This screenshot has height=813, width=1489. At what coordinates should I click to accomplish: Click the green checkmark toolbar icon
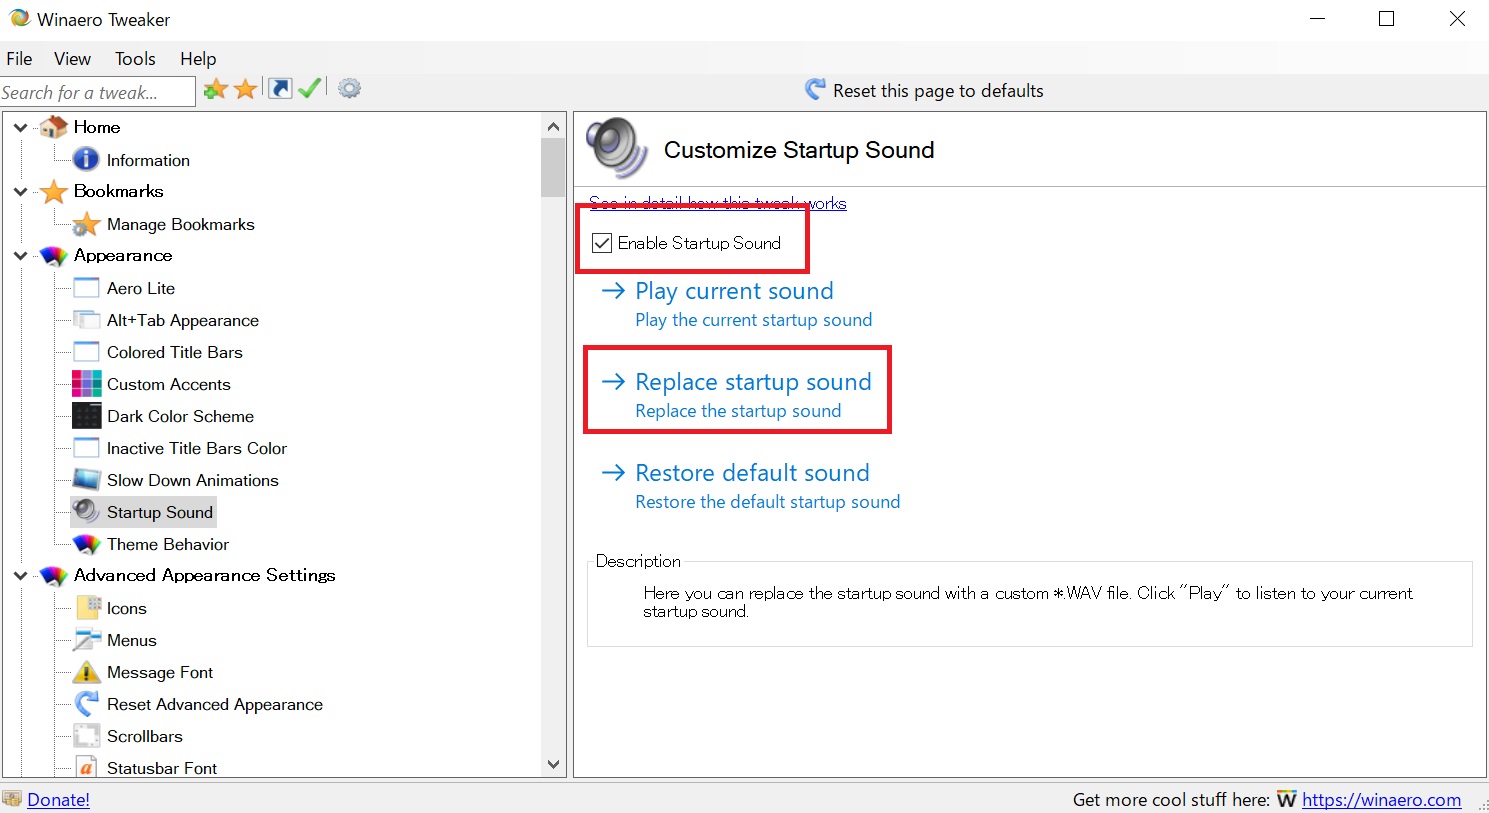point(310,89)
